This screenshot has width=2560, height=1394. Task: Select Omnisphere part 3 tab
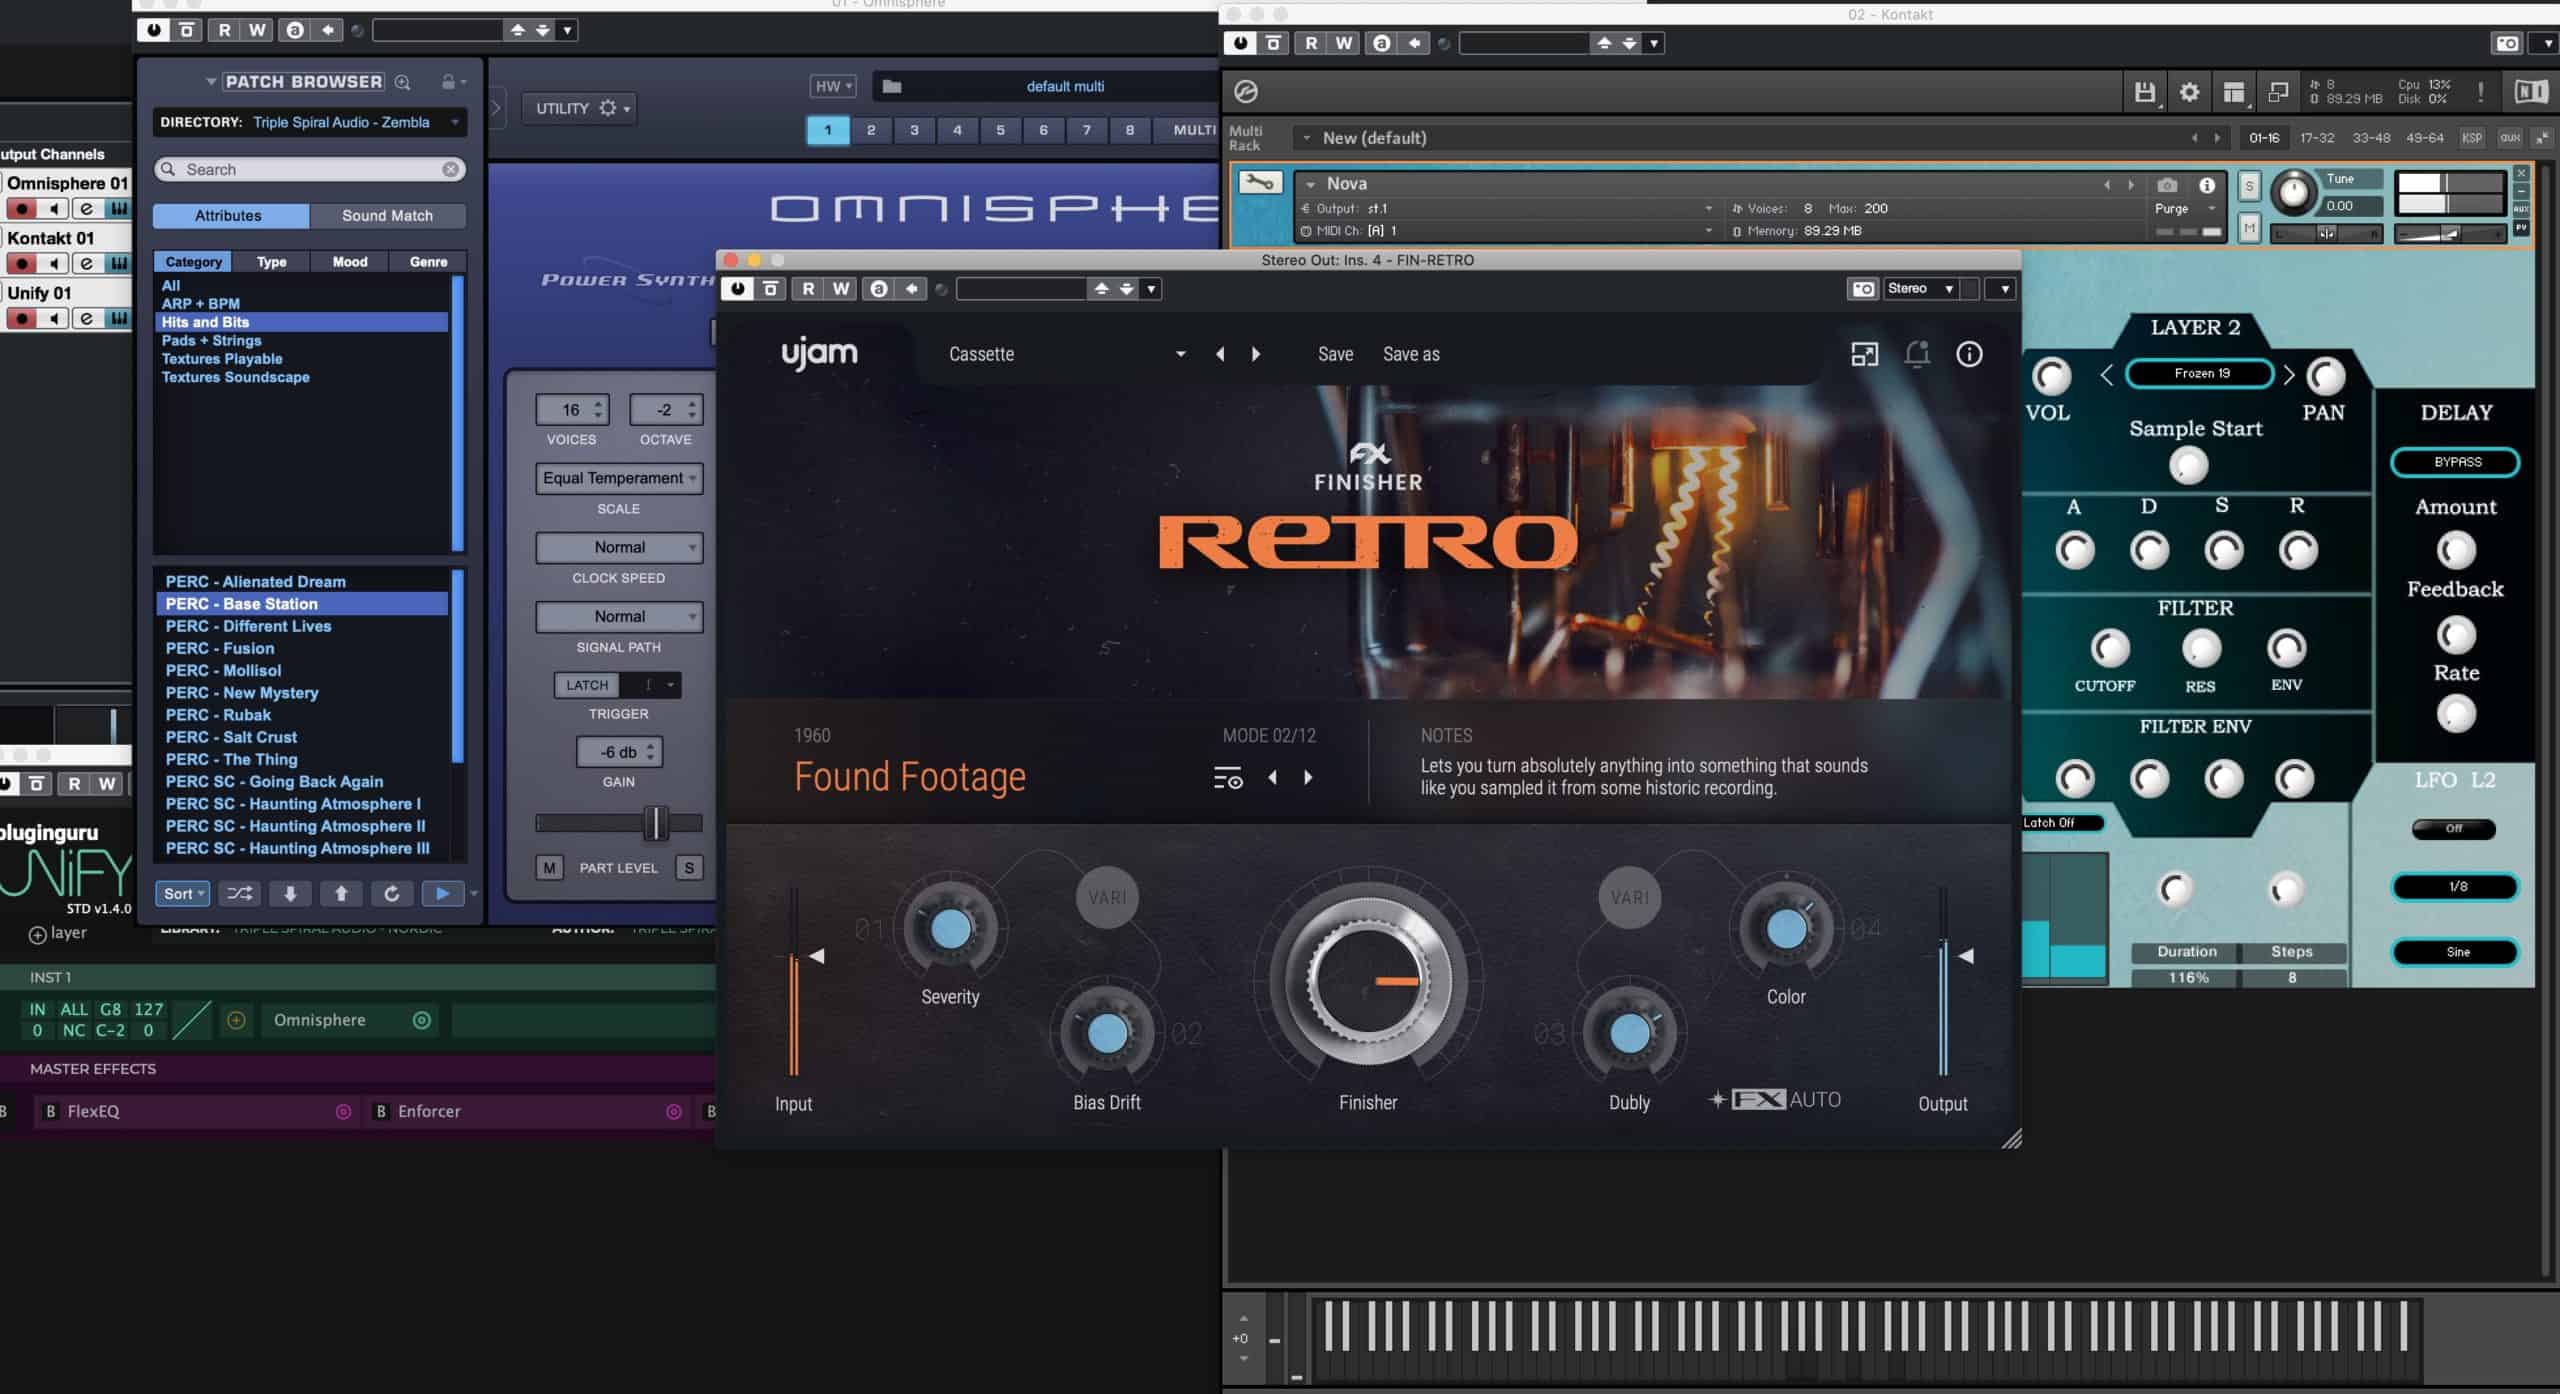[914, 130]
